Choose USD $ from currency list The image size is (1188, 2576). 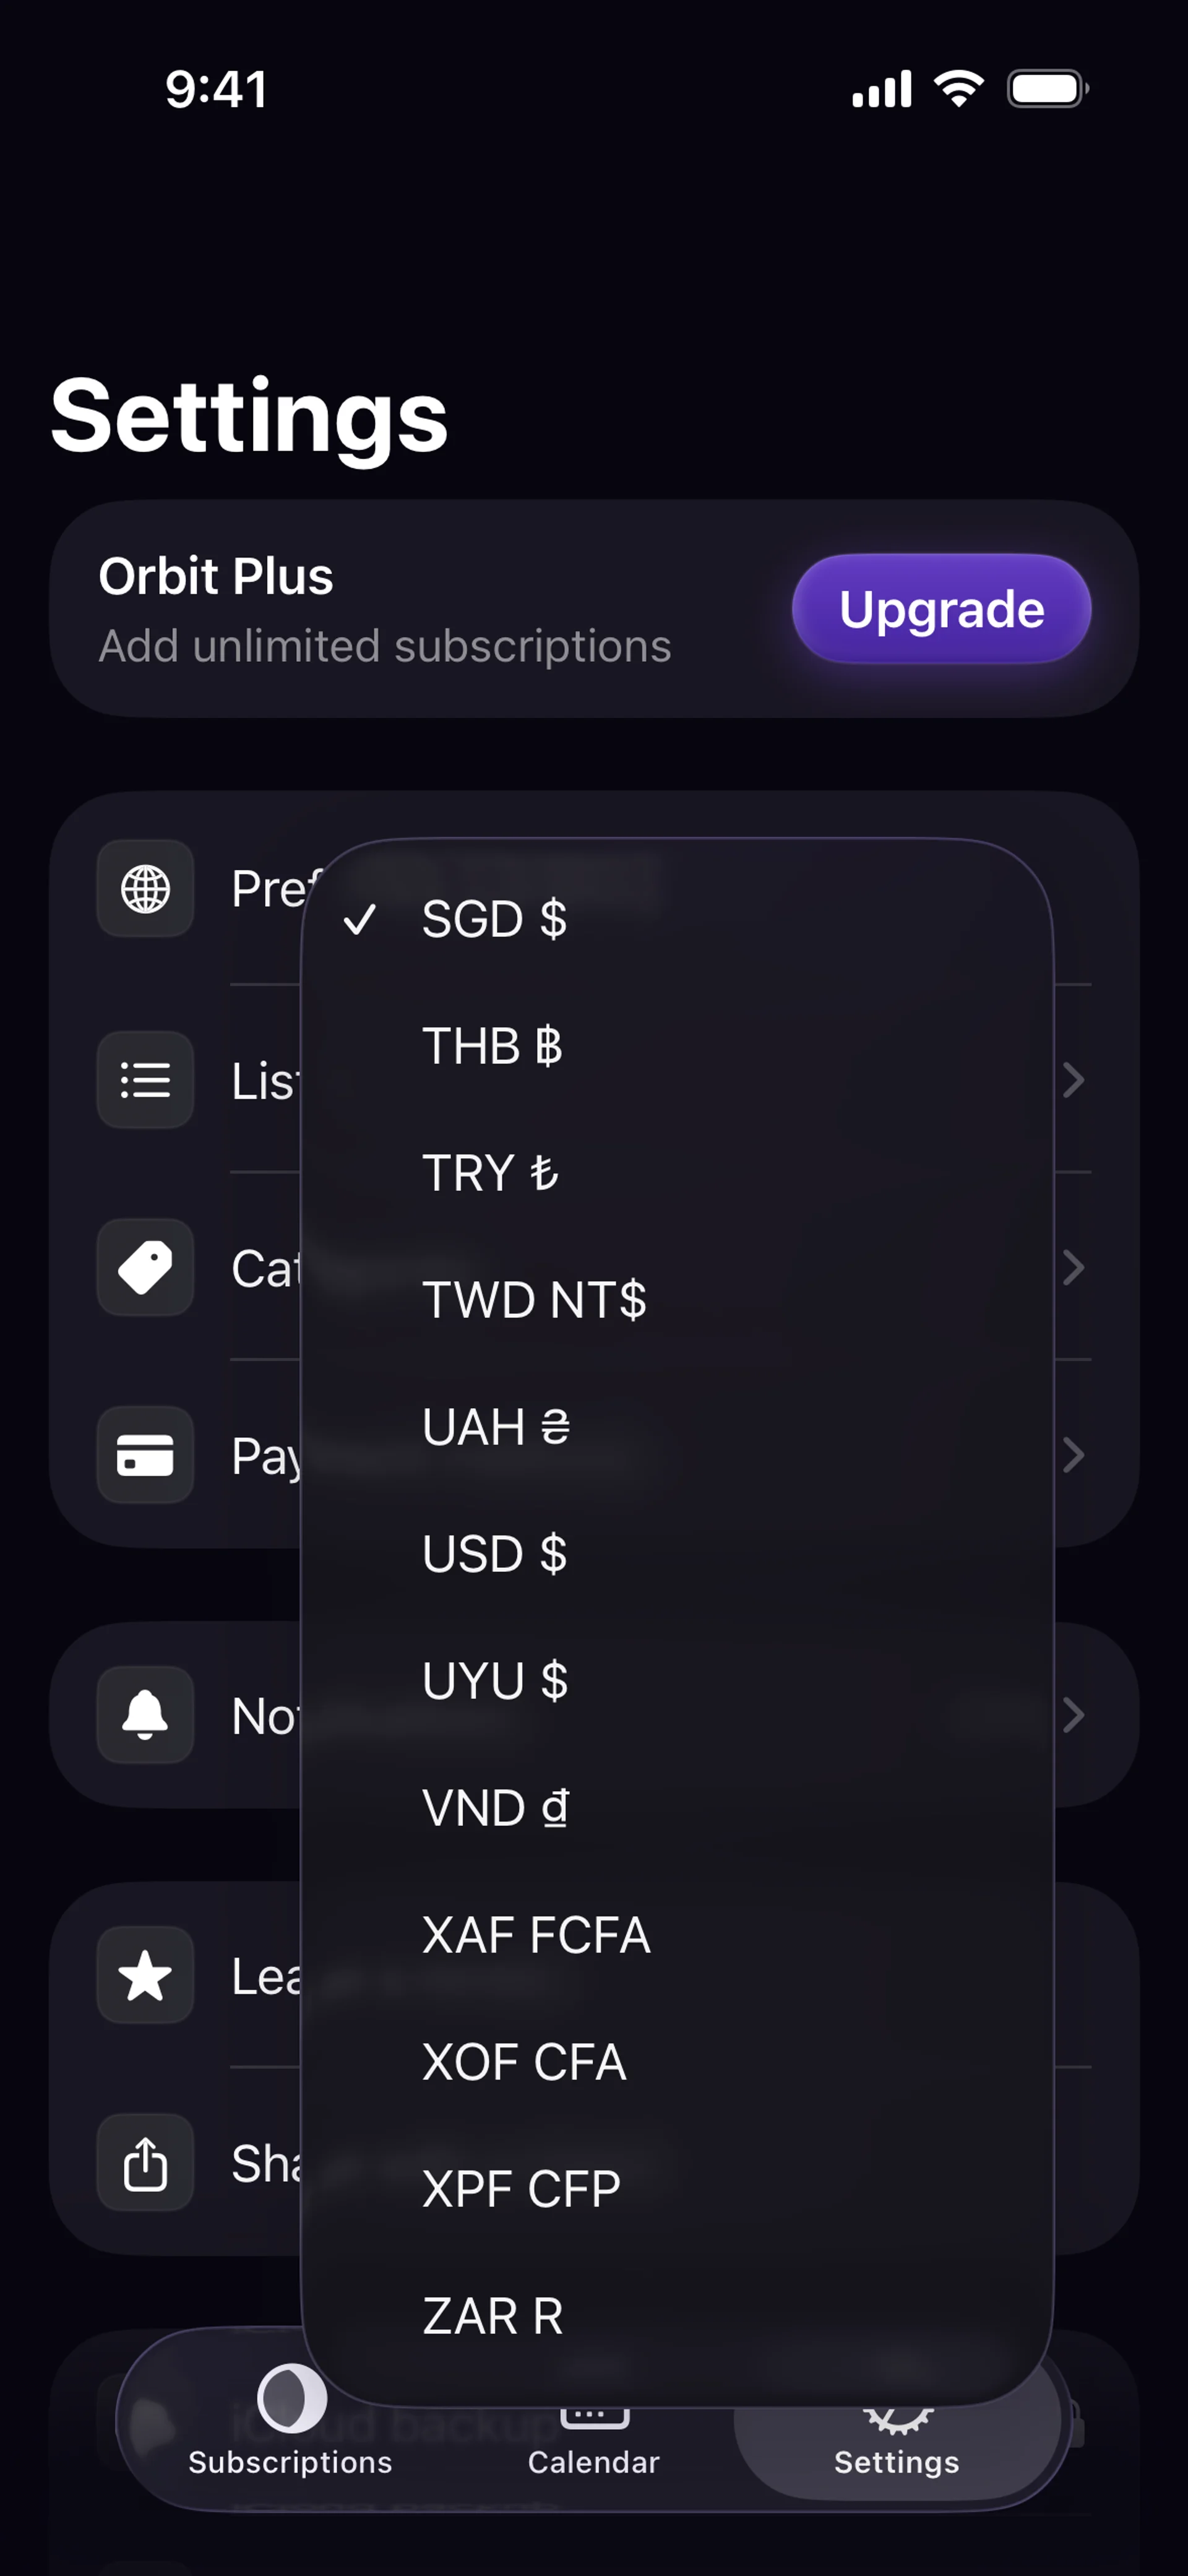click(494, 1554)
